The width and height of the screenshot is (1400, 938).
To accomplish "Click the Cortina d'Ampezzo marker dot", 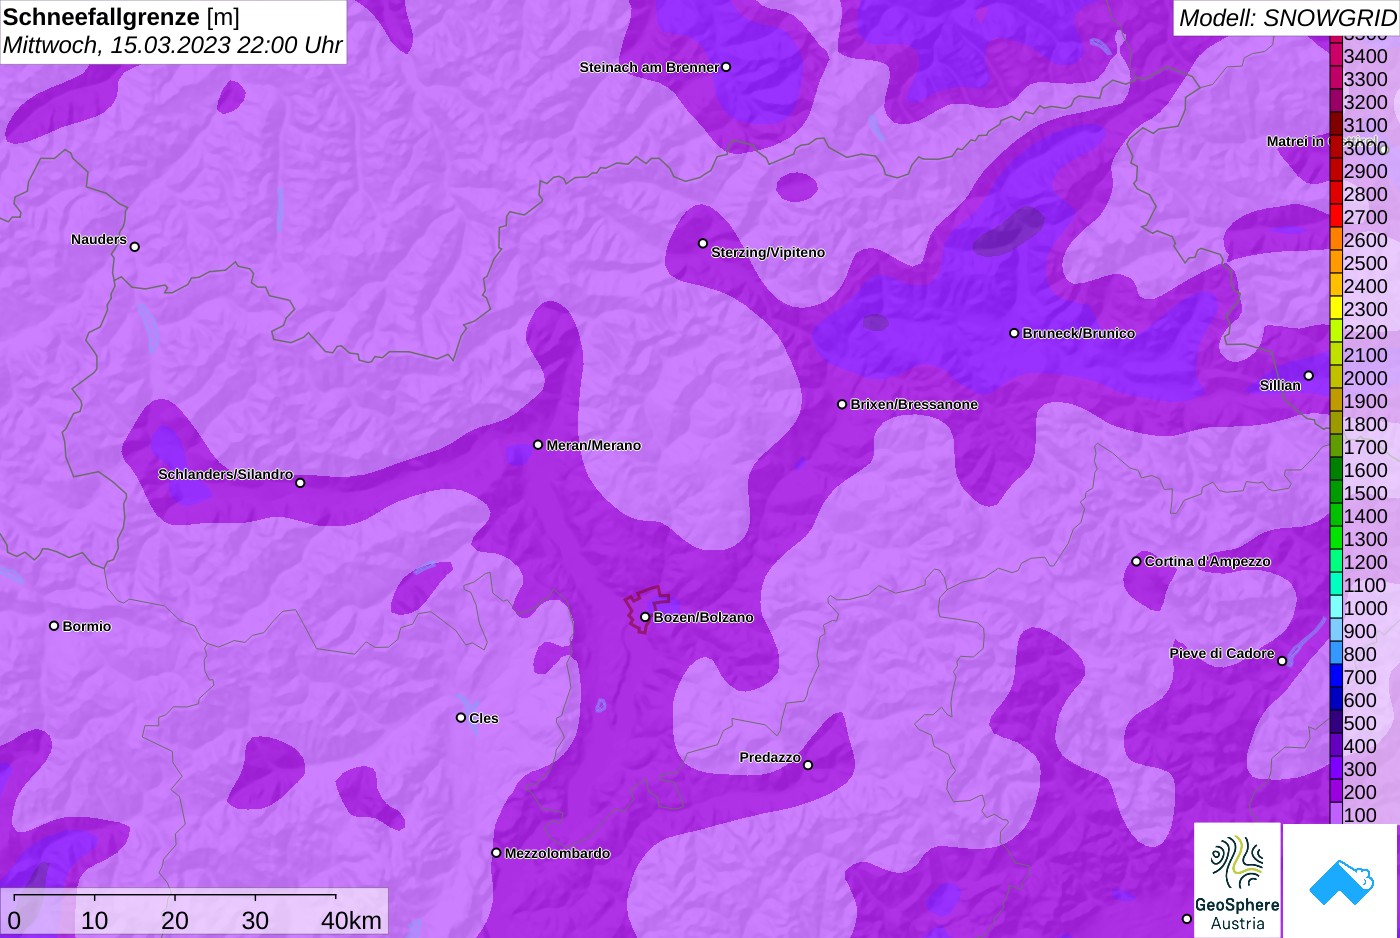I will (x=1136, y=561).
